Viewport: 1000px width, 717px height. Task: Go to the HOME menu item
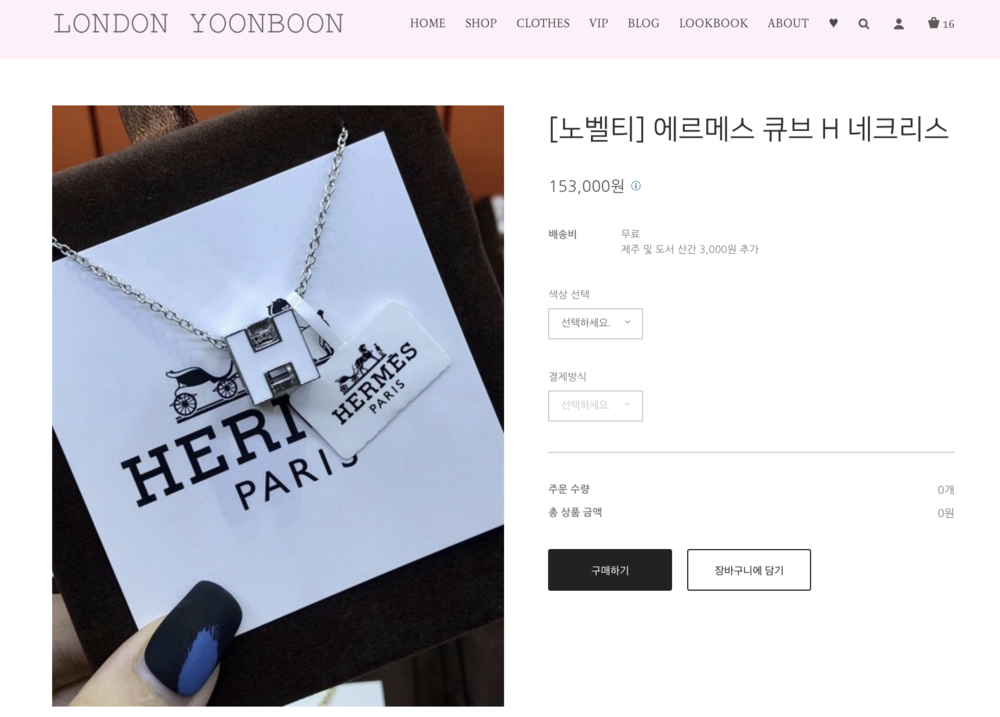pos(427,24)
